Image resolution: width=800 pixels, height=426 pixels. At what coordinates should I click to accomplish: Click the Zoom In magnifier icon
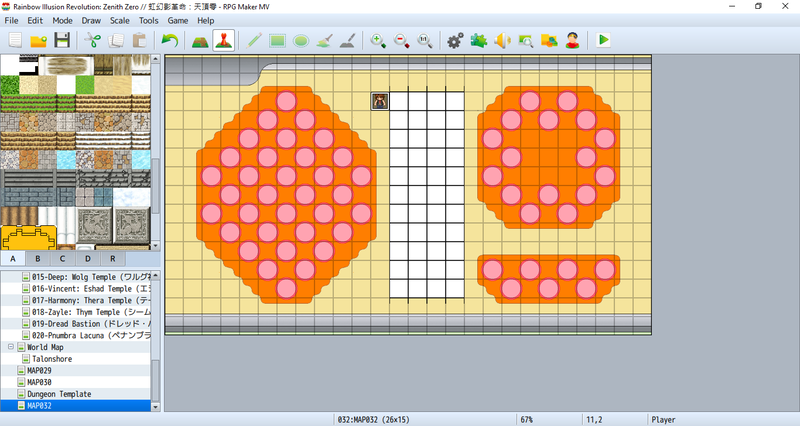[378, 41]
